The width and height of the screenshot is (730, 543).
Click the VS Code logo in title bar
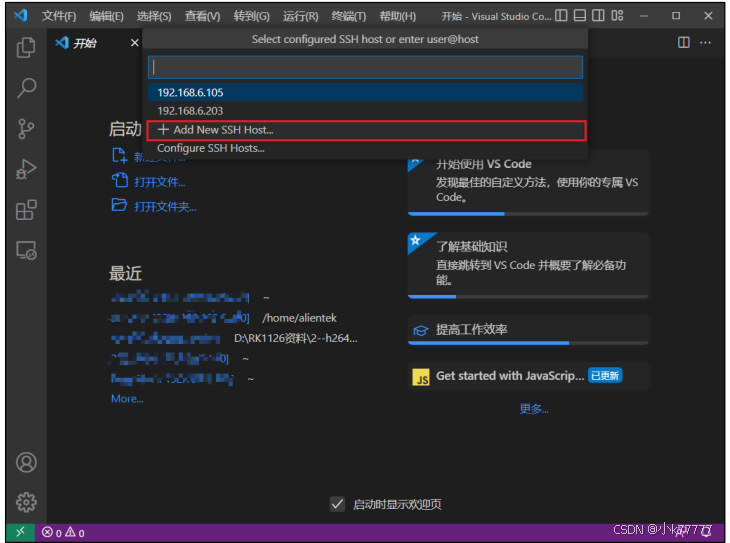pyautogui.click(x=20, y=16)
